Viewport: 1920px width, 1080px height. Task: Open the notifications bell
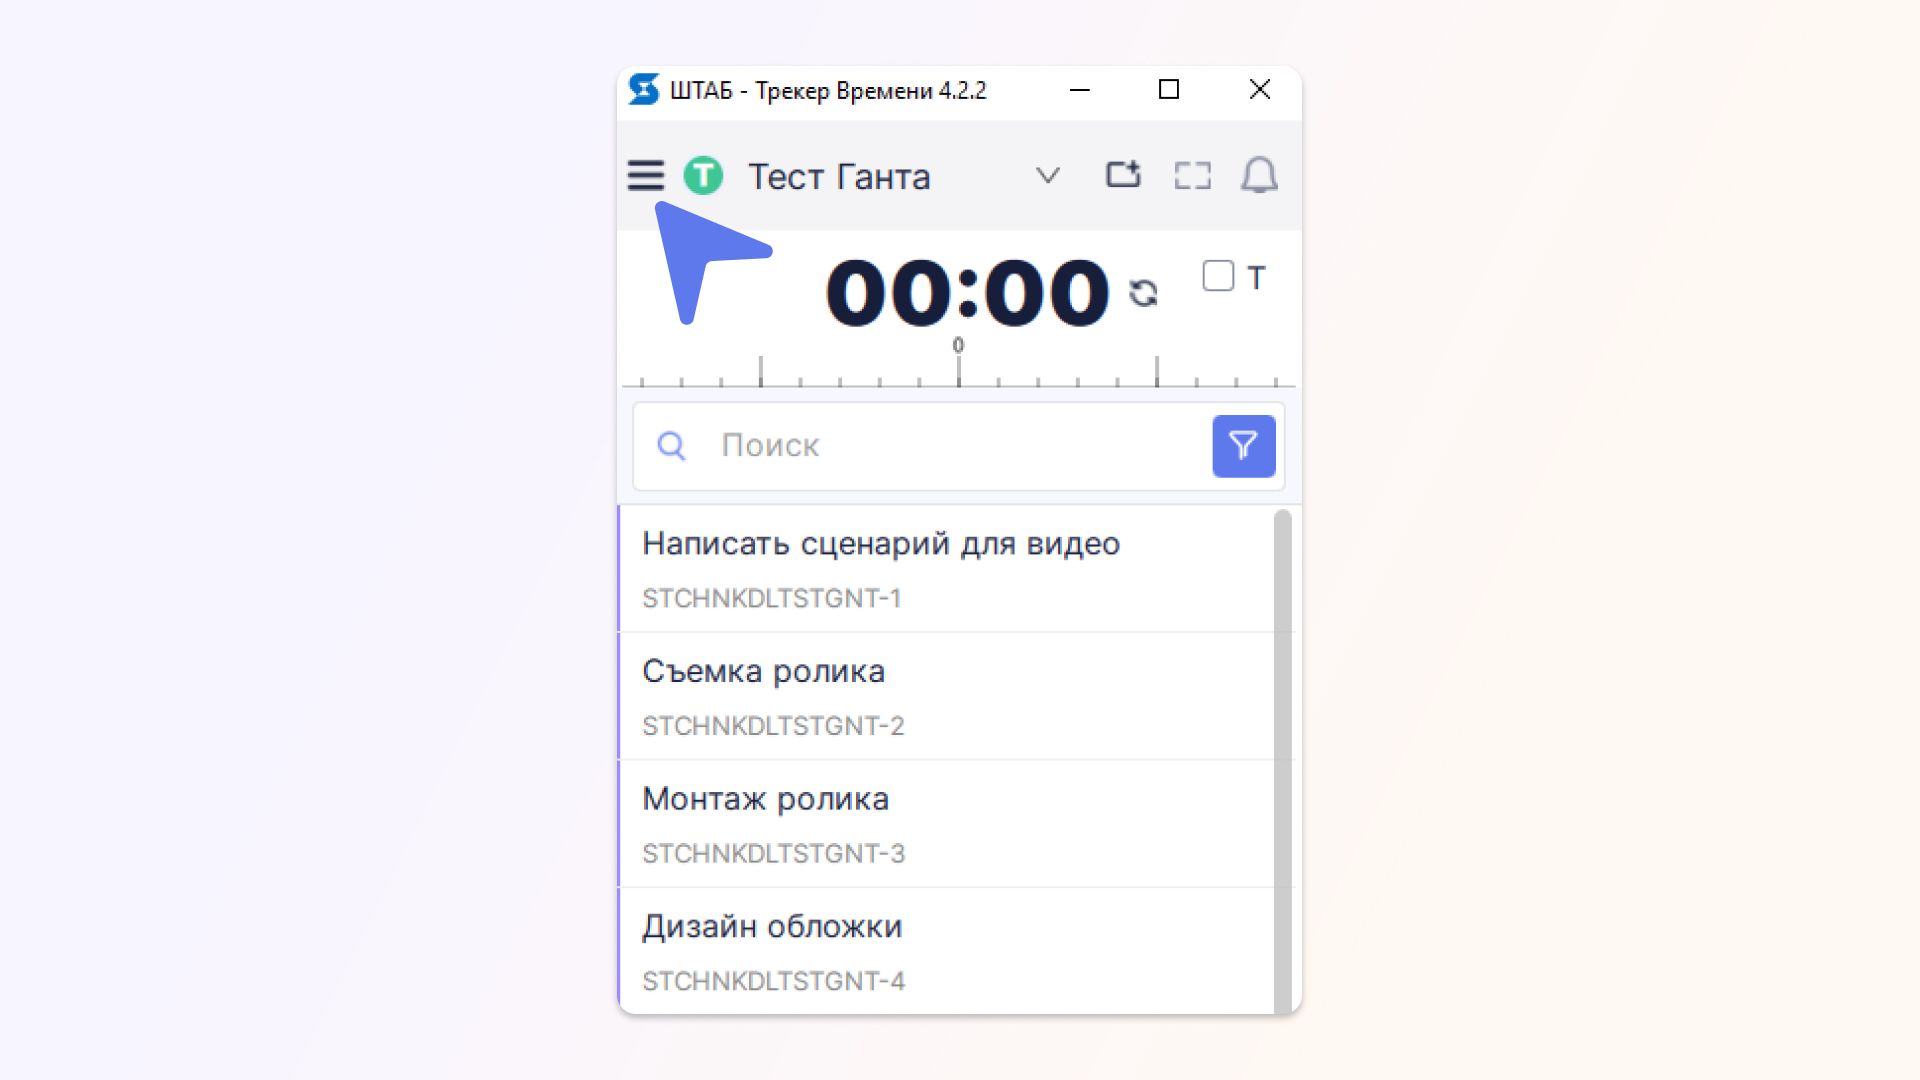1259,175
